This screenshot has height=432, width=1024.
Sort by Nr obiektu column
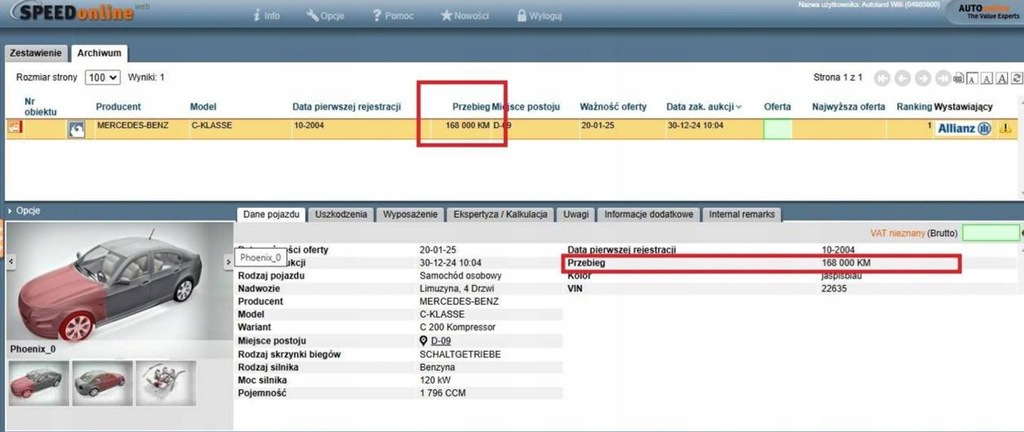click(x=40, y=106)
